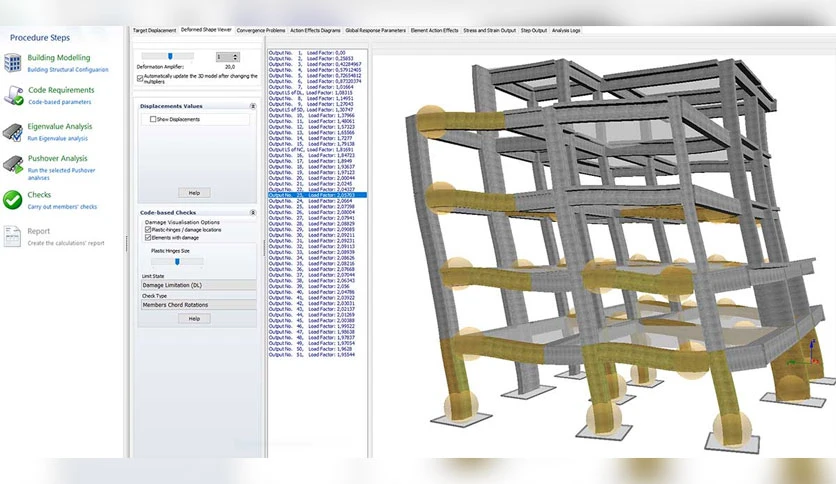
Task: Collapse Displacements Values panel chevron icon
Action: pos(253,106)
